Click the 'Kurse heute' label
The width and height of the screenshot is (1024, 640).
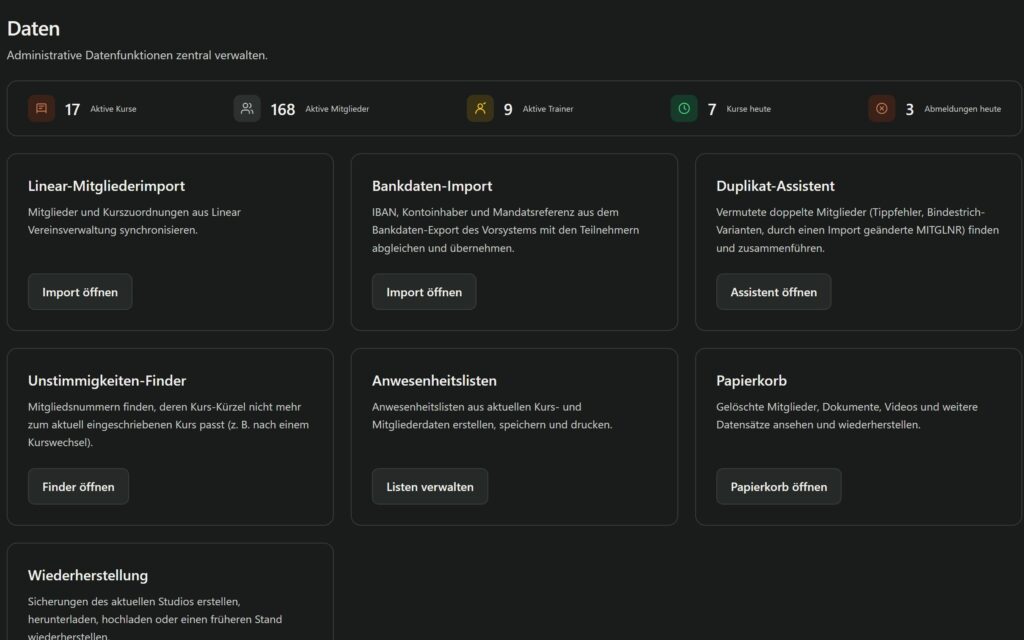pyautogui.click(x=748, y=109)
